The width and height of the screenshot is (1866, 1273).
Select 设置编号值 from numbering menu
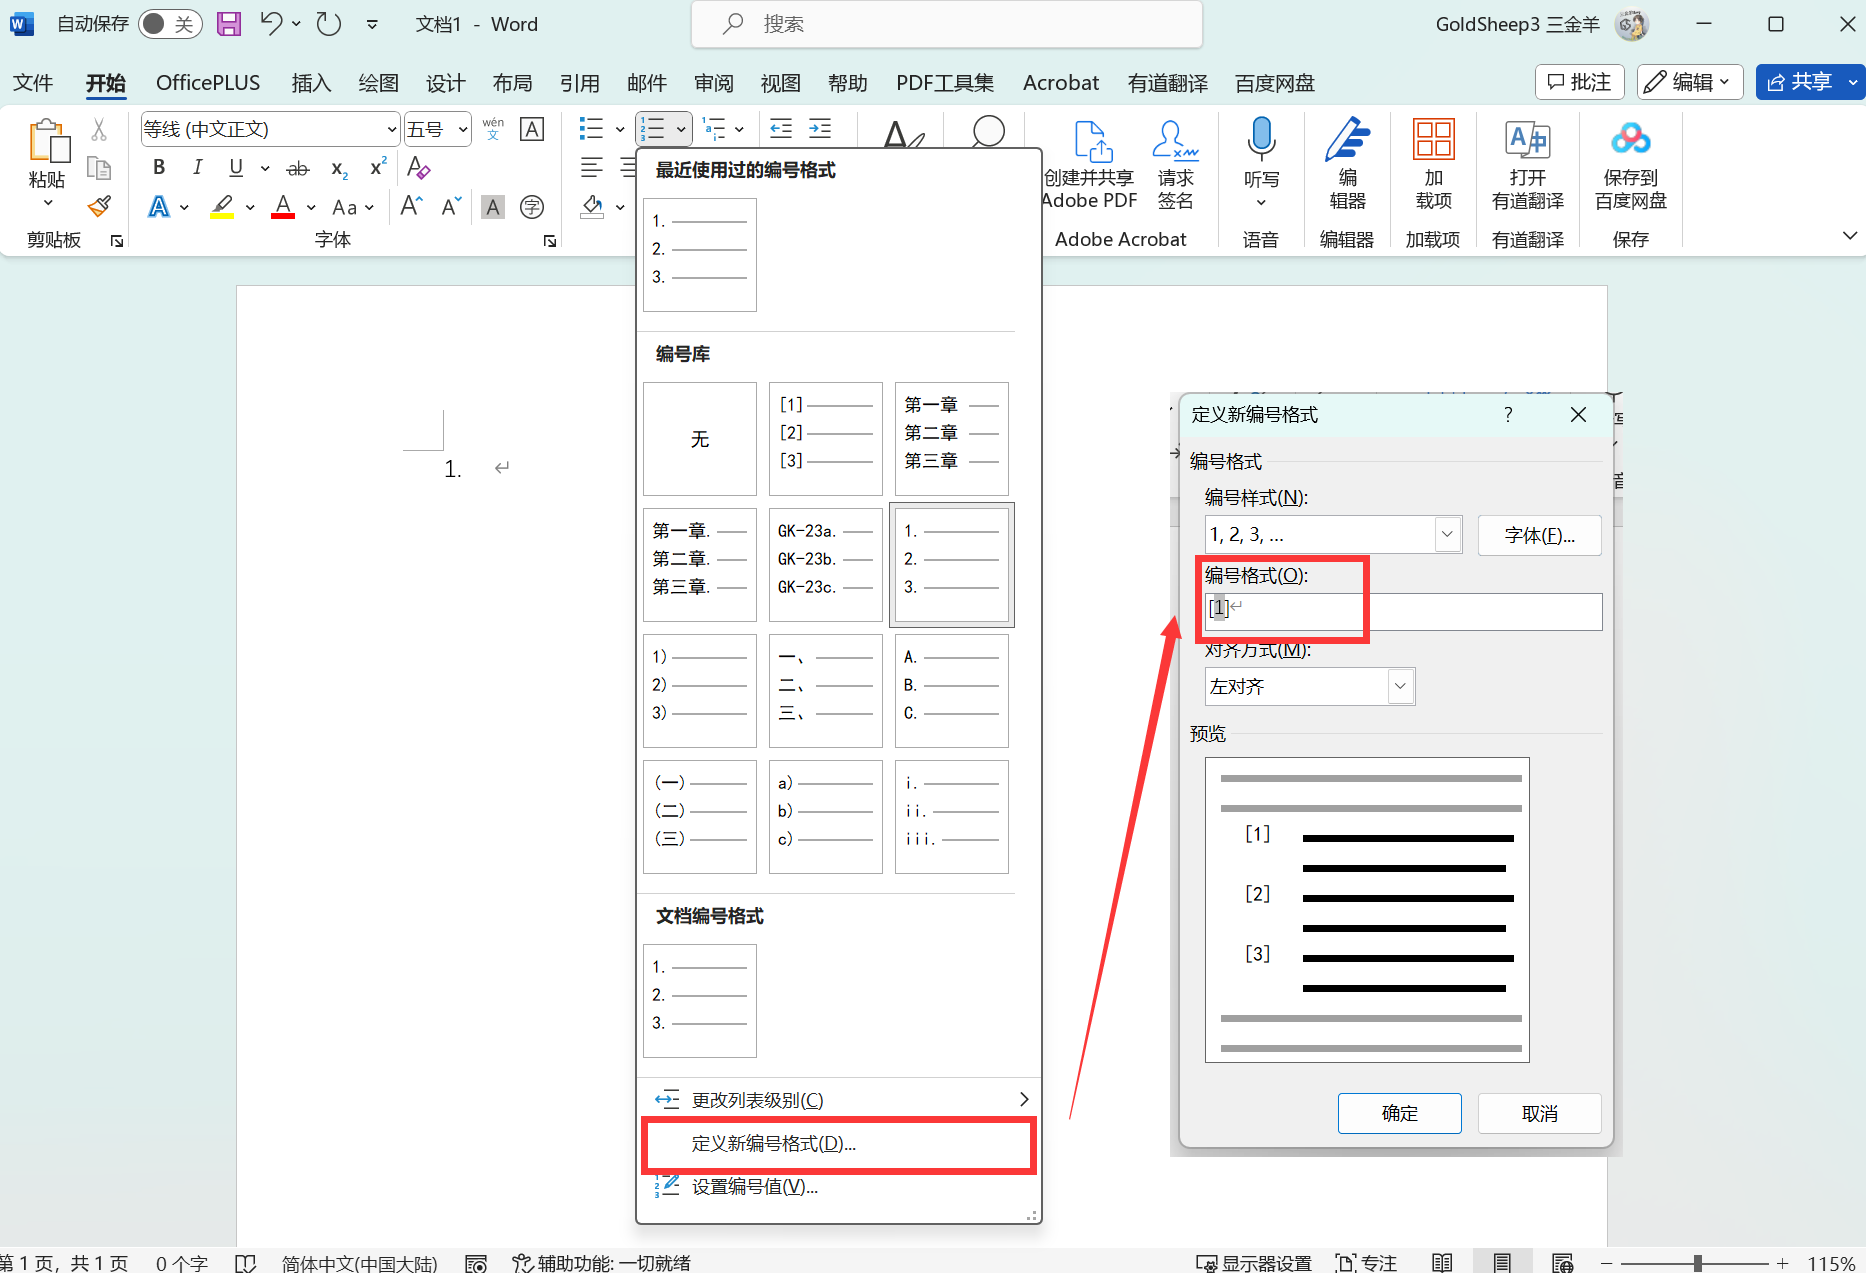(x=754, y=1187)
